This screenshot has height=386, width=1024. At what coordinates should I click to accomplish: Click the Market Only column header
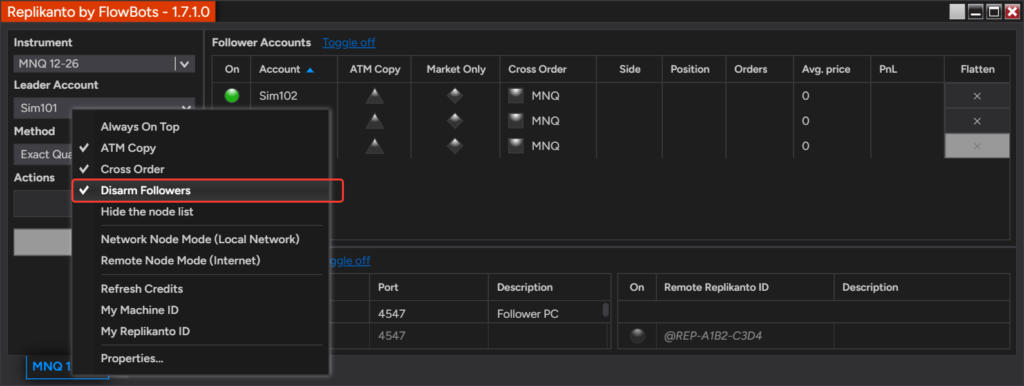456,69
